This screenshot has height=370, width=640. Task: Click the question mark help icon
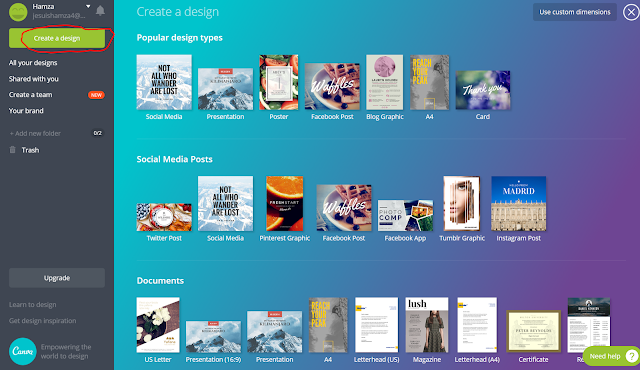[631, 356]
